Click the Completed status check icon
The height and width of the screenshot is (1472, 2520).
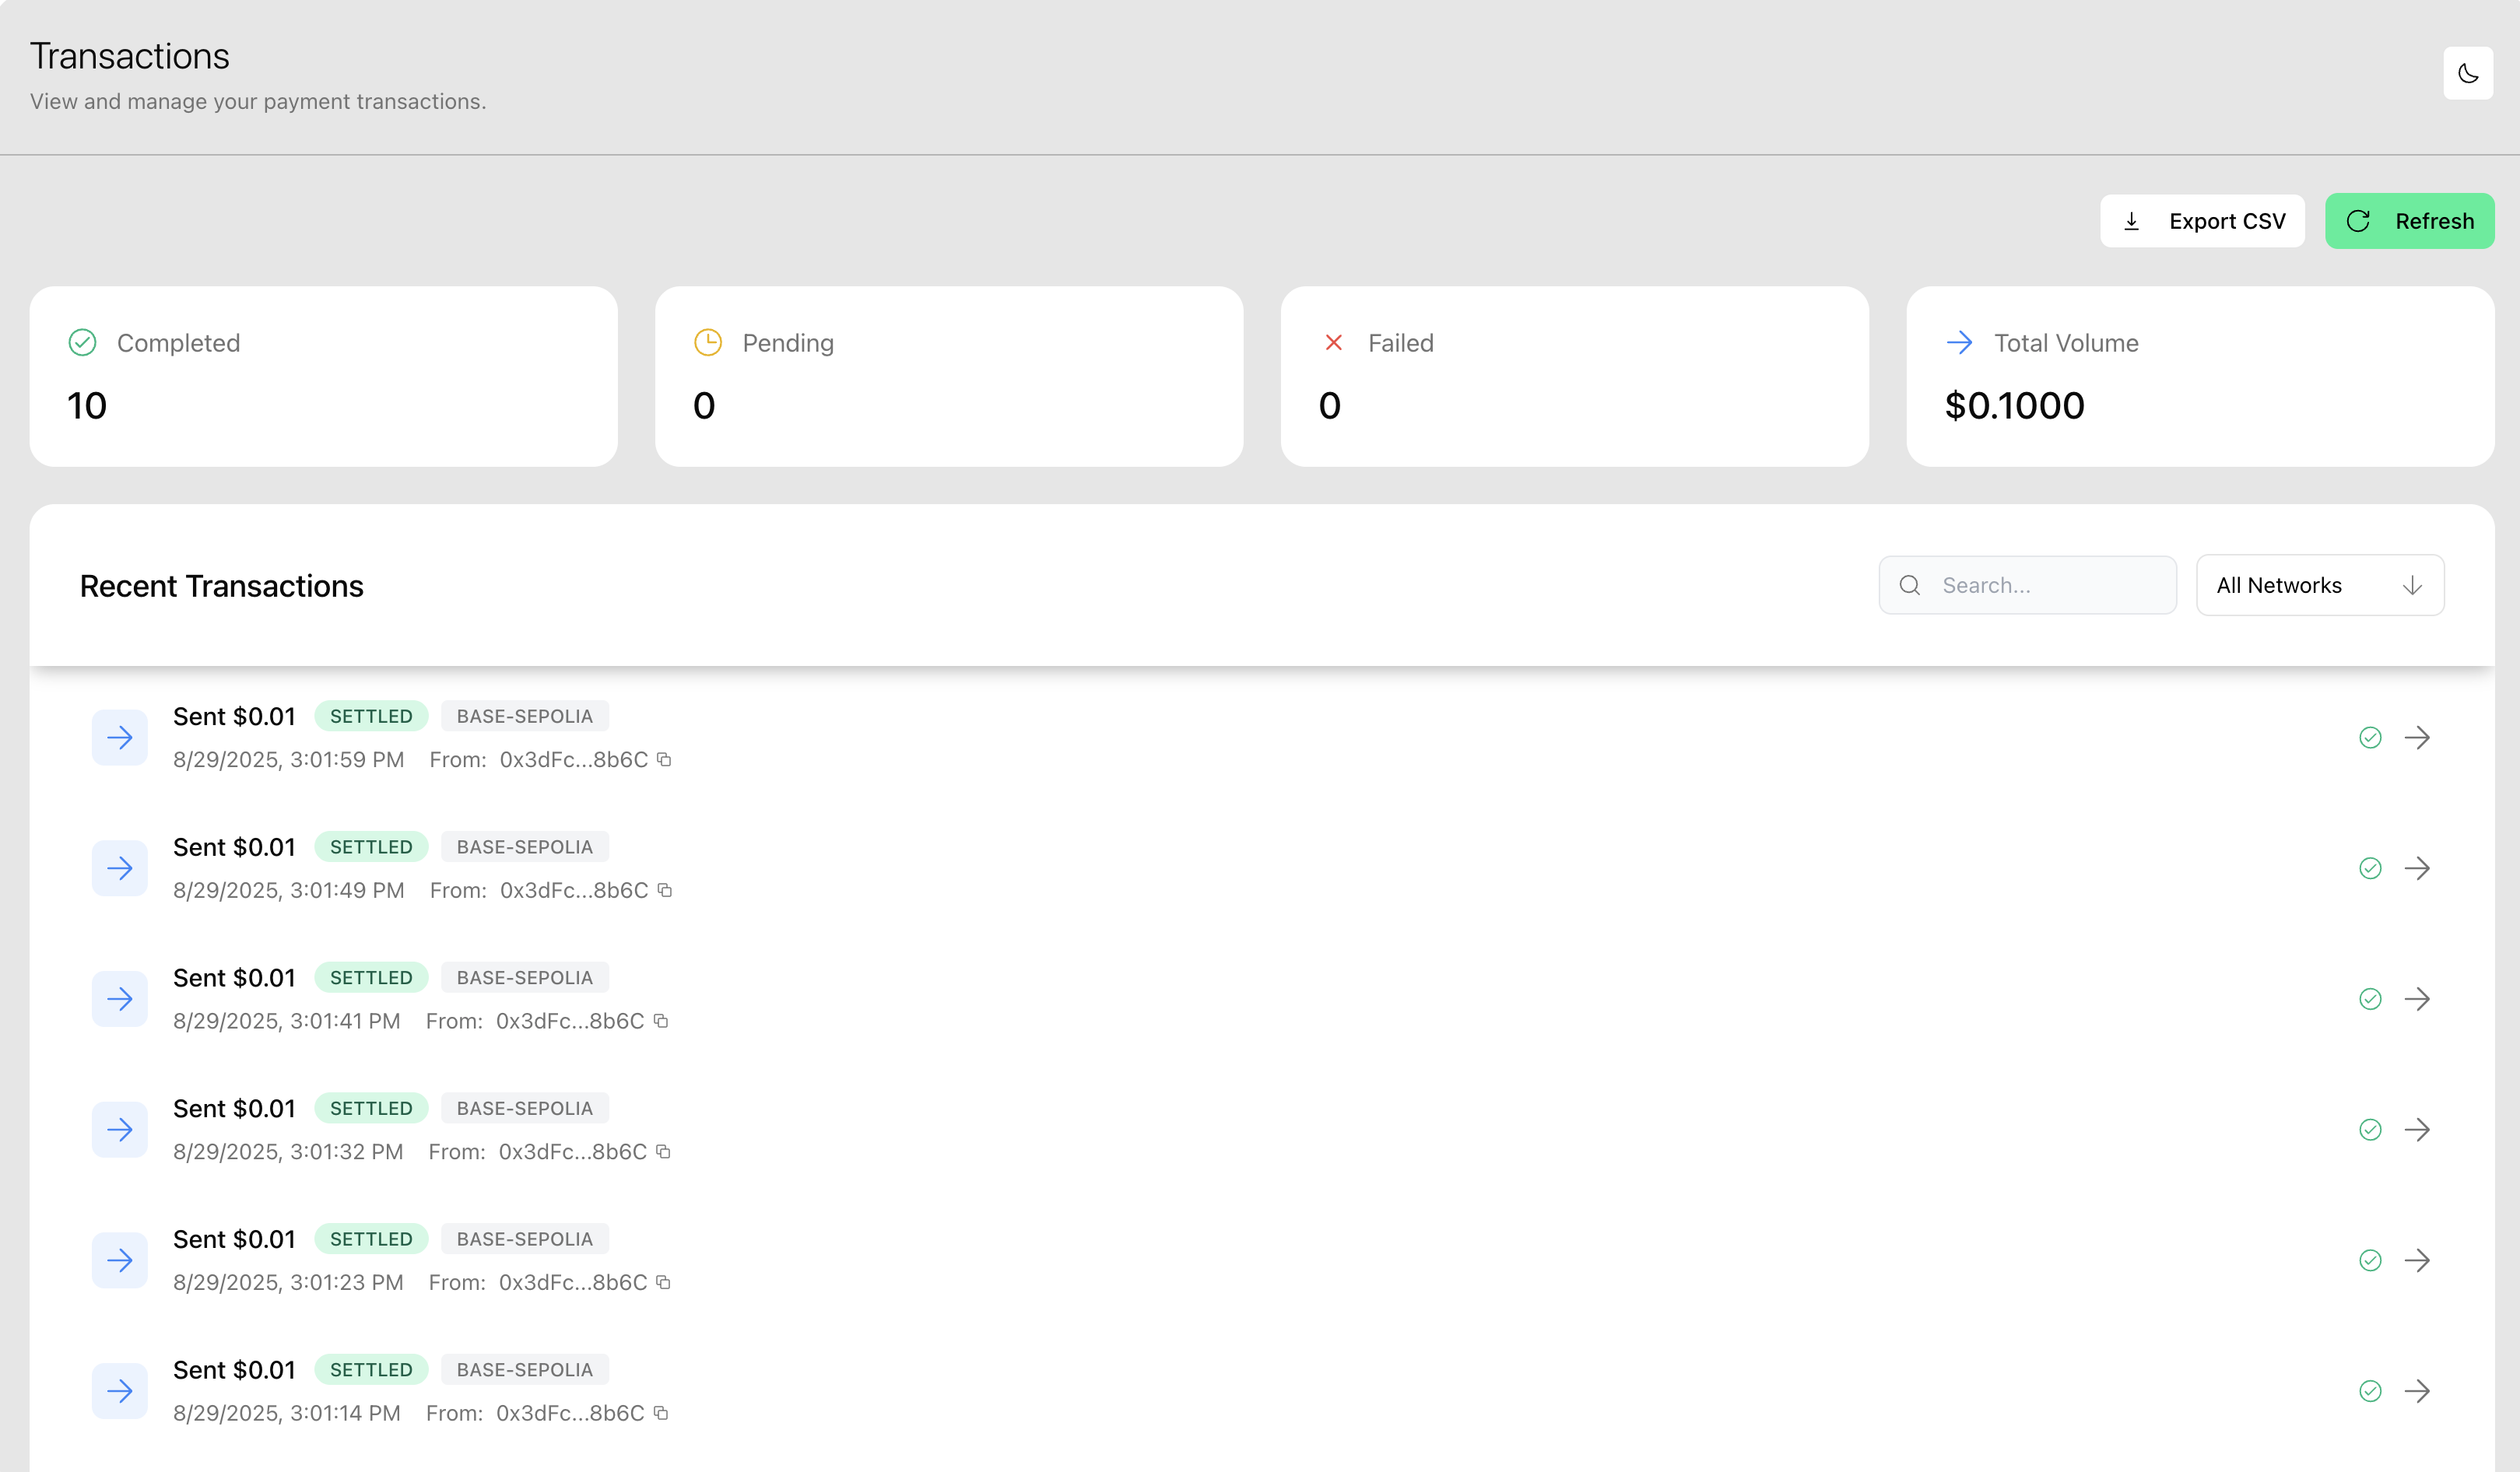coord(82,342)
